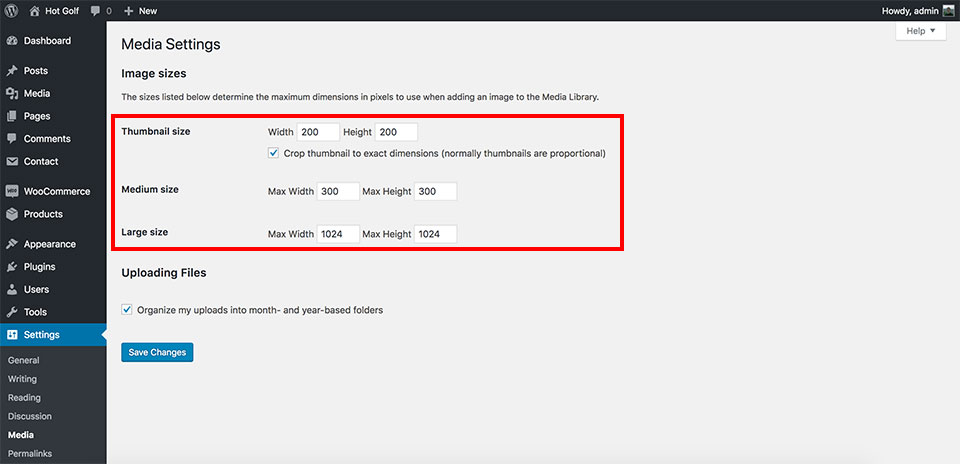Open the comments bubble icon in admin bar
The image size is (960, 464).
point(95,10)
